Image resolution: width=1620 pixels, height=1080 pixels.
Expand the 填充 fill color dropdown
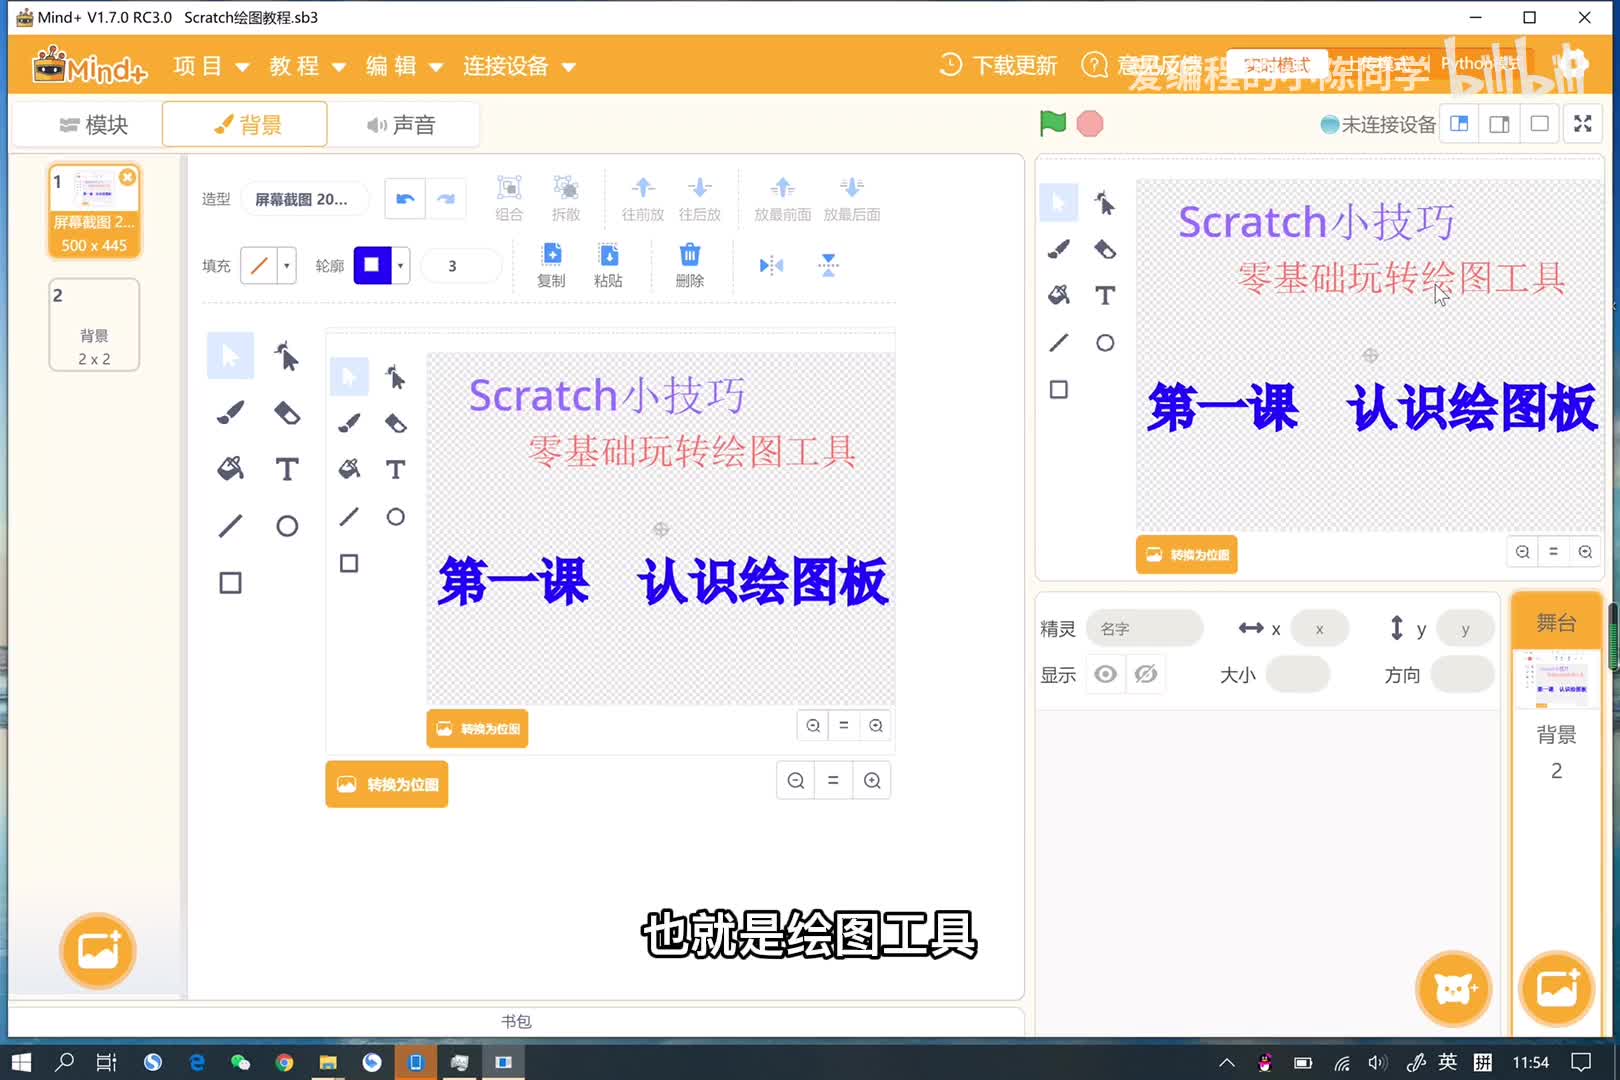[x=287, y=266]
